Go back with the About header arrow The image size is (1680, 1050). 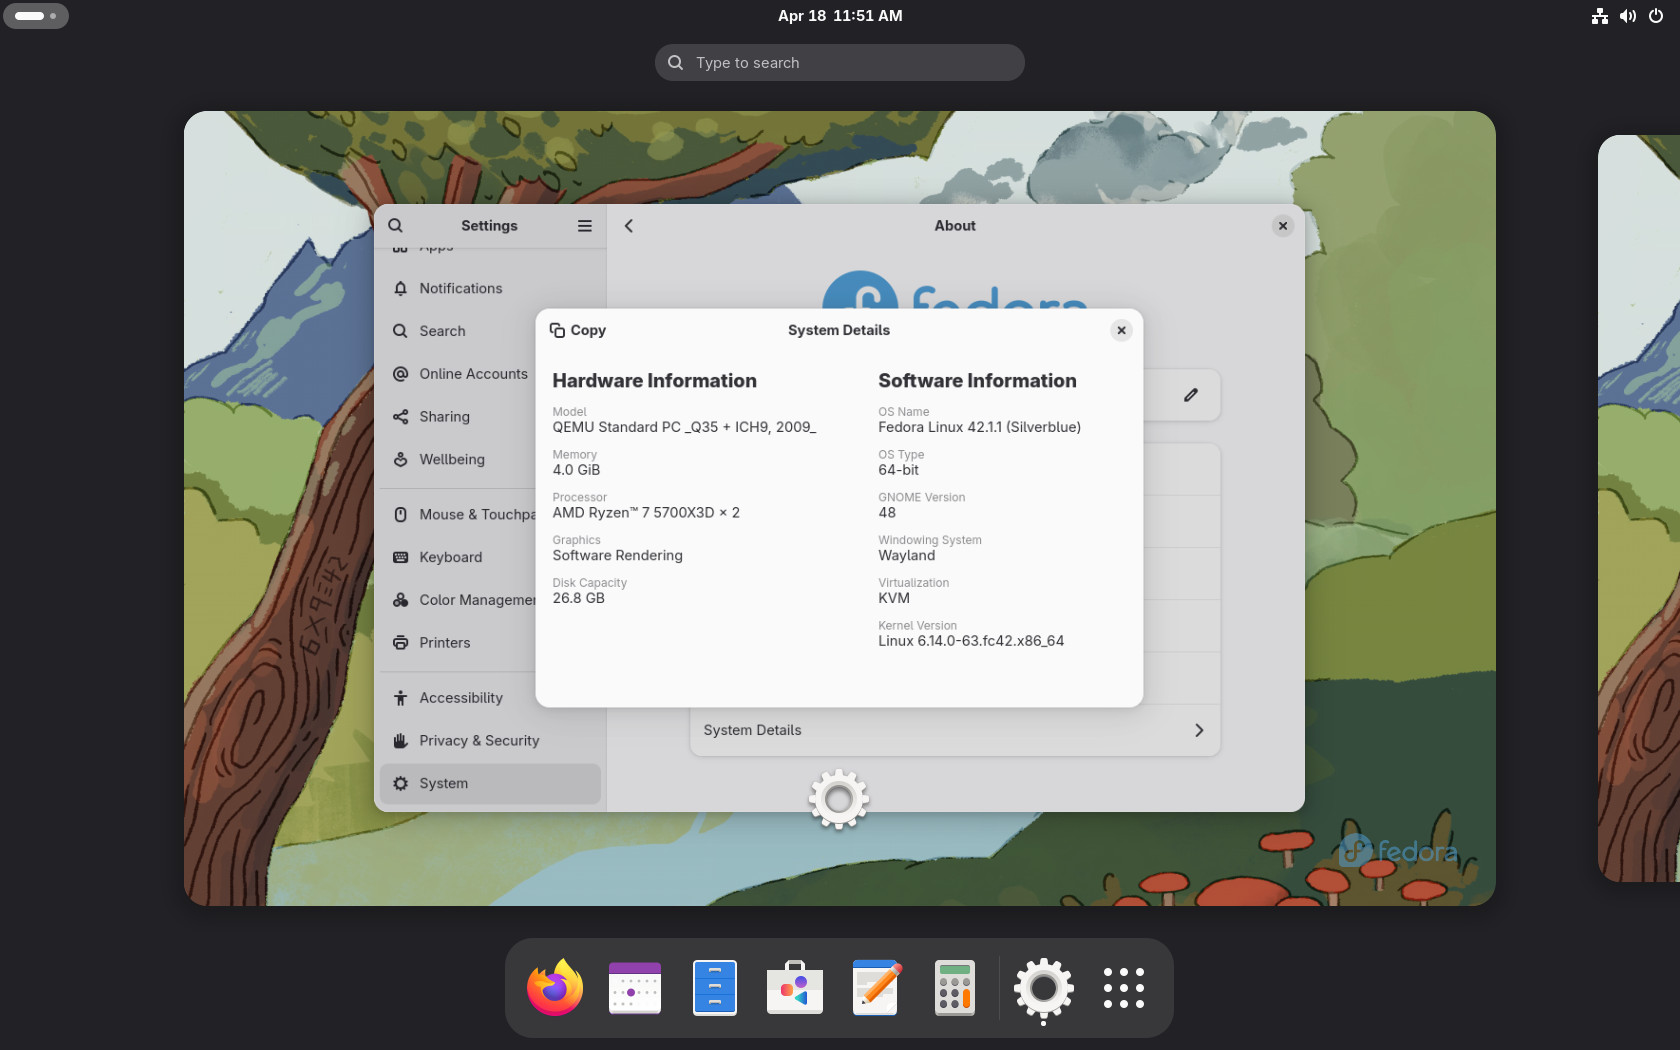[629, 226]
